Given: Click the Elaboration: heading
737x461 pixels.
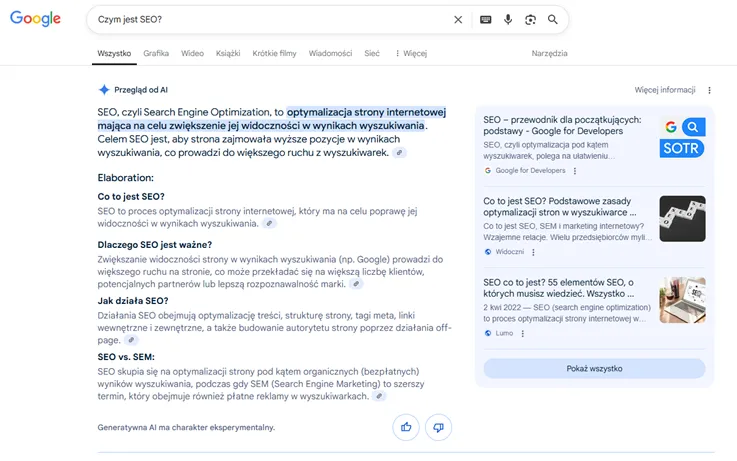Looking at the screenshot, I should click(125, 178).
